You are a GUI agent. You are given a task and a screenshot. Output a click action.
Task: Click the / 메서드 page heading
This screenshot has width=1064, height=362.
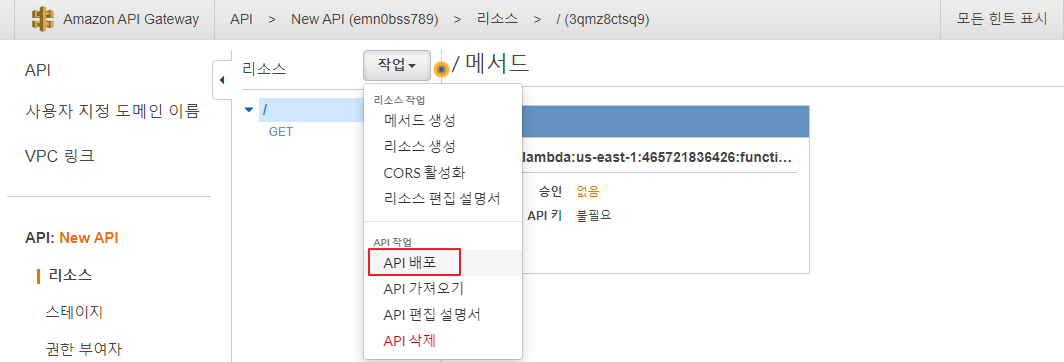tap(491, 64)
